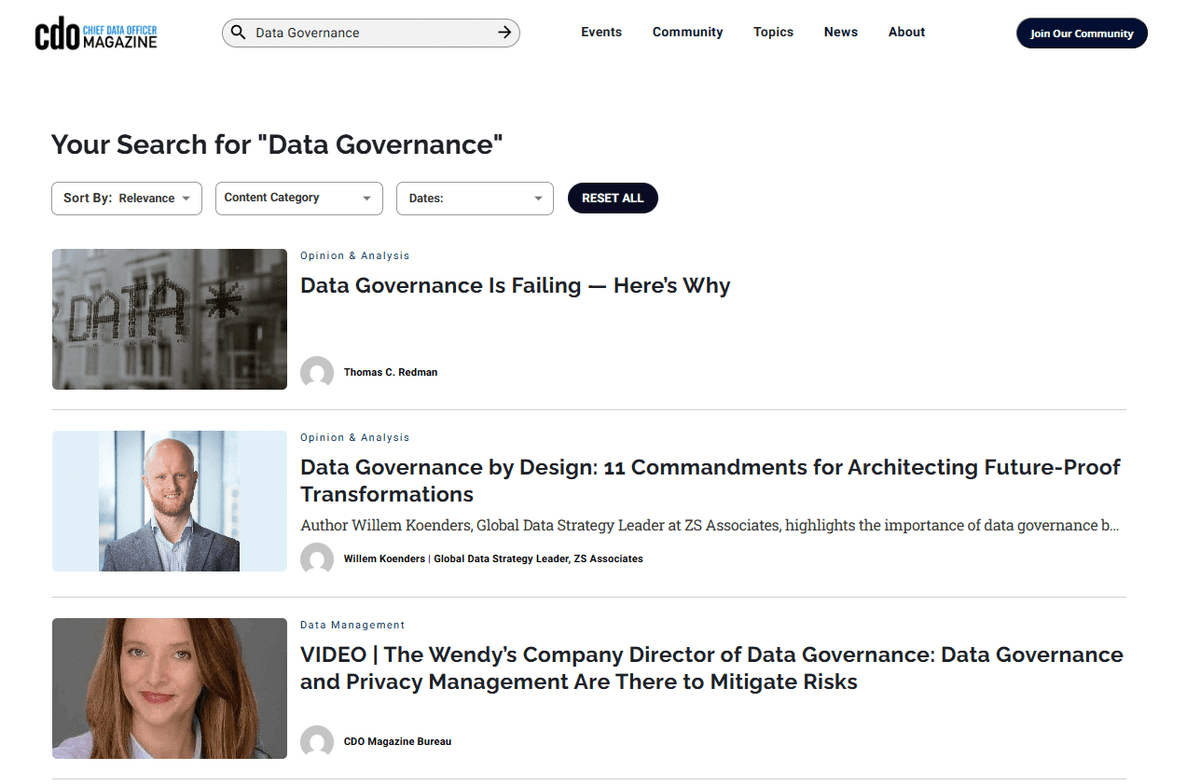The height and width of the screenshot is (784, 1200).
Task: Open "Data Governance Is Failing" article
Action: [x=515, y=286]
